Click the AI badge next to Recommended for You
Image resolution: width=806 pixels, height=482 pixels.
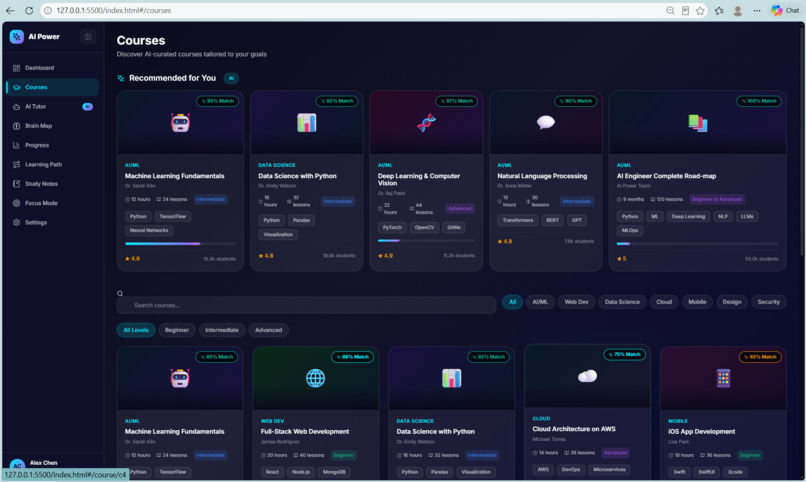tap(231, 78)
